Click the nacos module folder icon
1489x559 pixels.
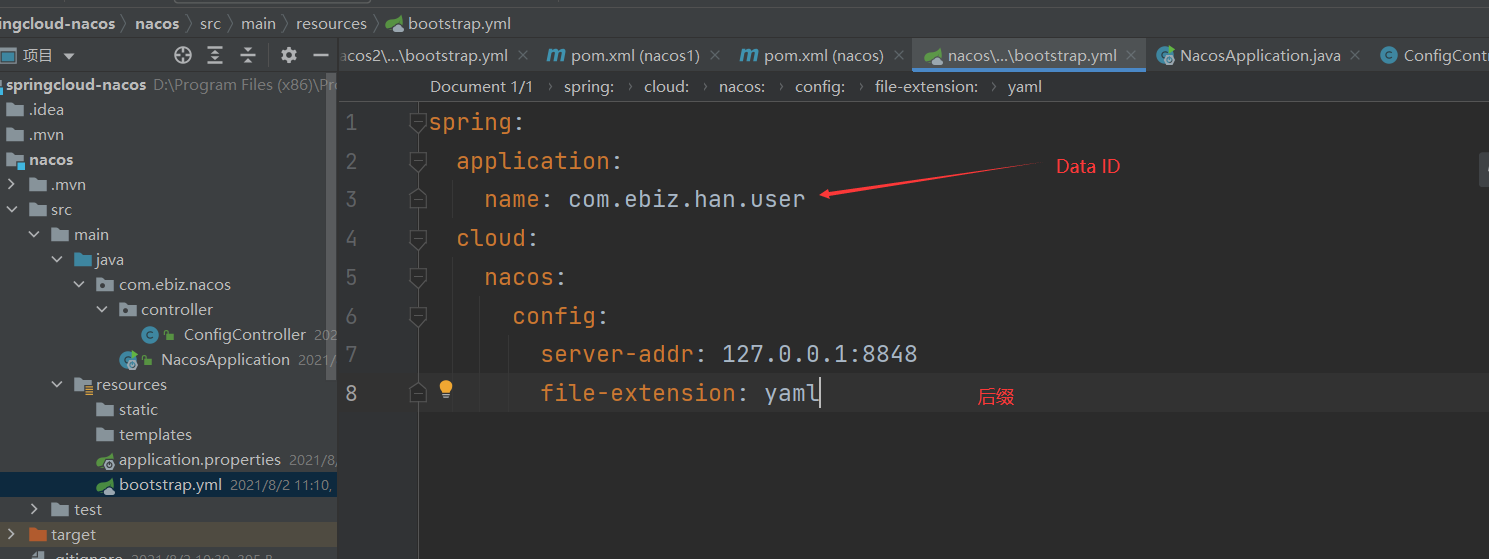pyautogui.click(x=15, y=160)
